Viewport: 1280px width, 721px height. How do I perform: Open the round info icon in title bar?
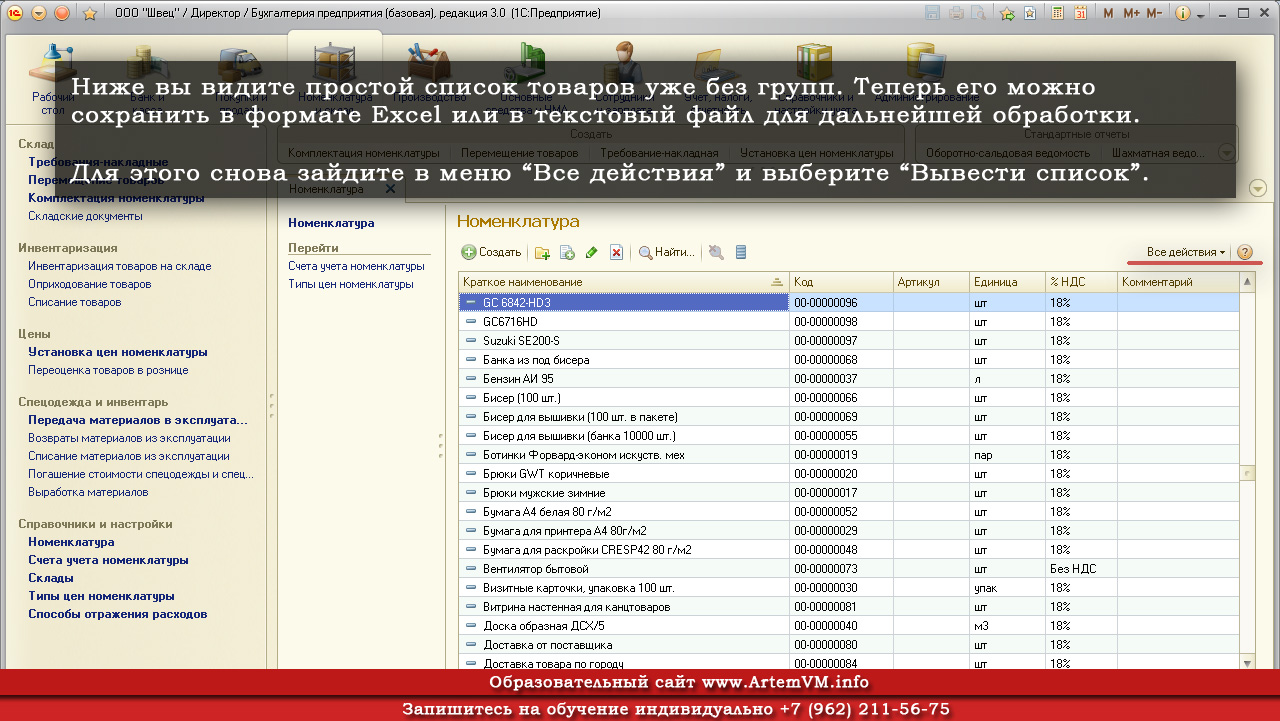point(1182,13)
